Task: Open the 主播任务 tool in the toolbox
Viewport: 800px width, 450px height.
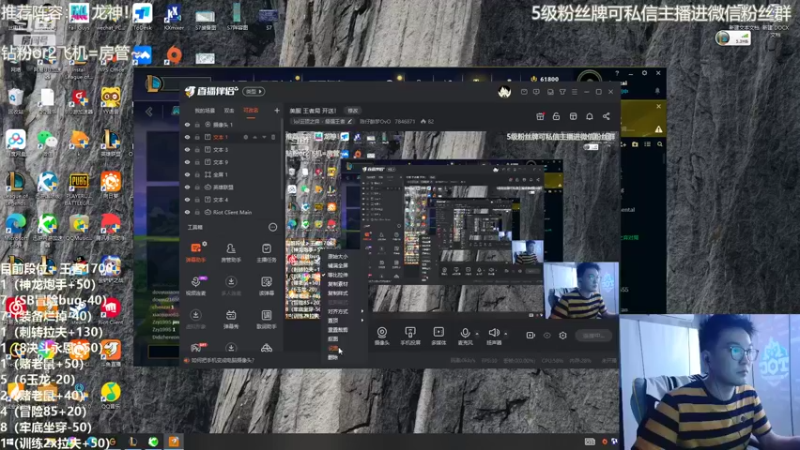Action: pyautogui.click(x=266, y=252)
